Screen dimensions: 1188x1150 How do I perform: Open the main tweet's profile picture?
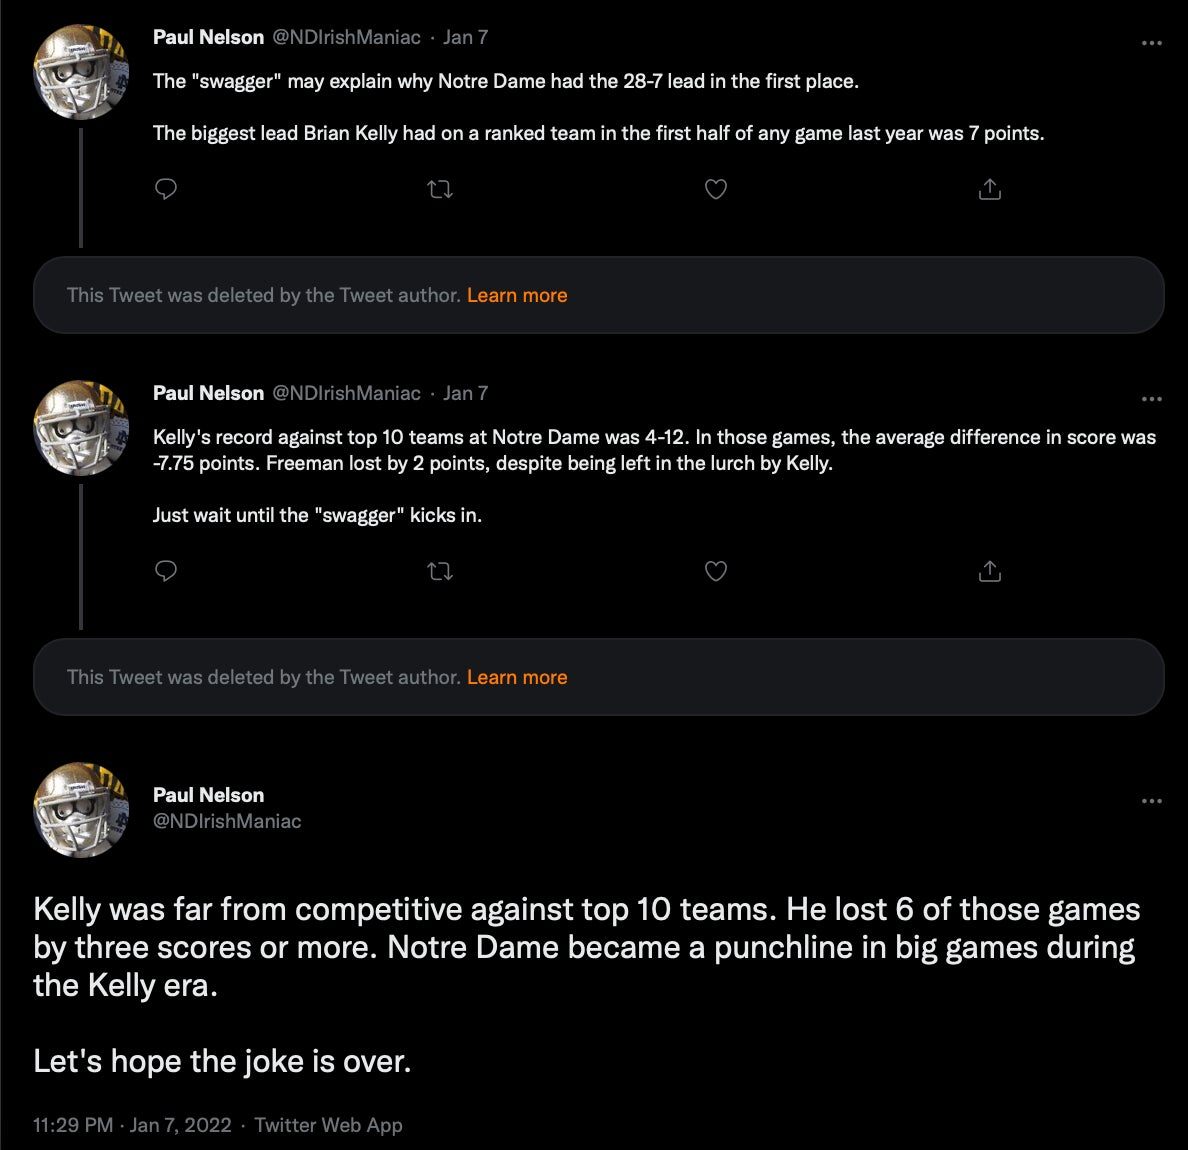tap(81, 810)
